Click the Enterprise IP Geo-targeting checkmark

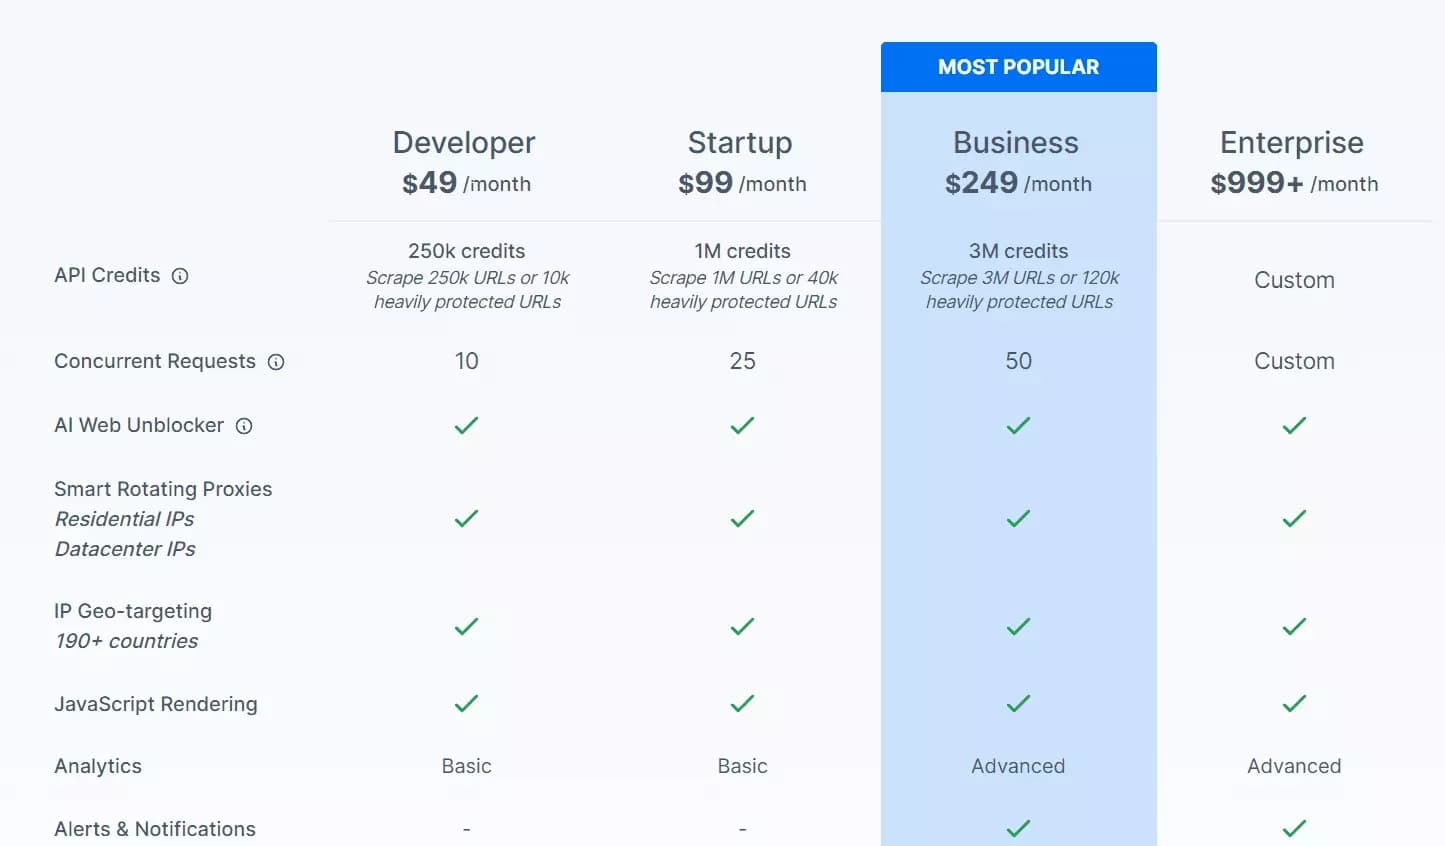coord(1293,627)
